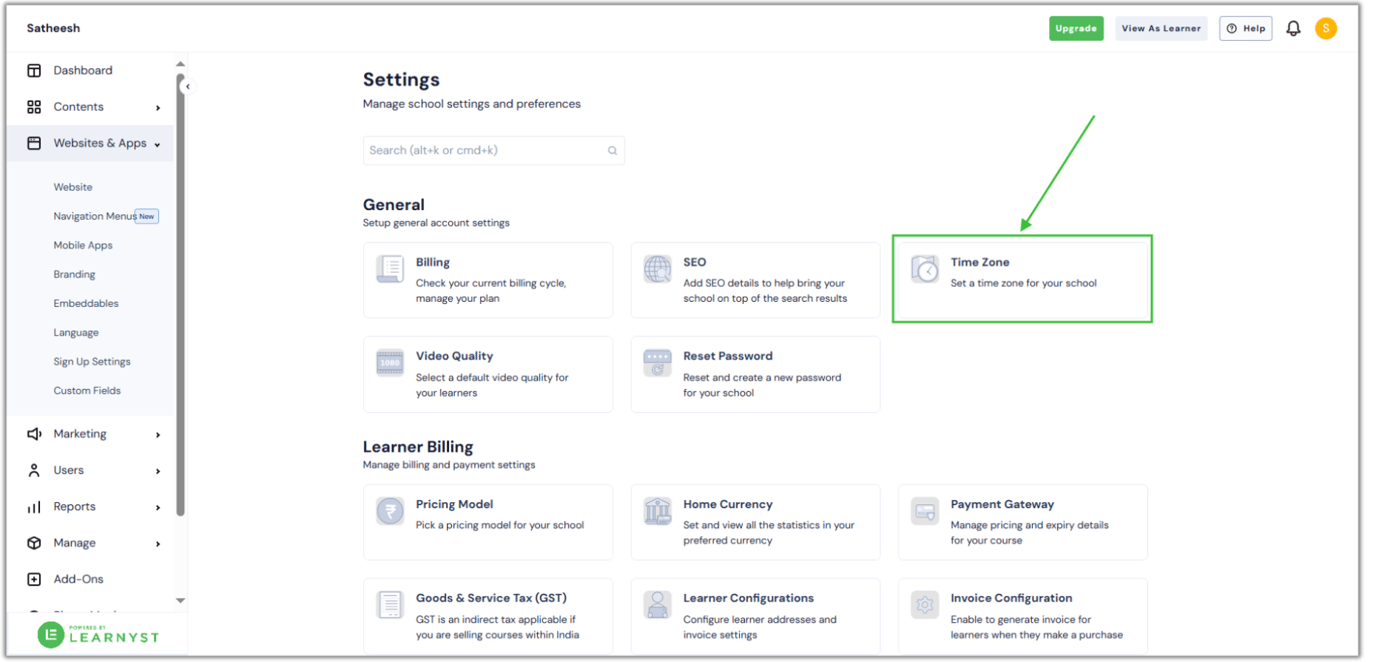Click the green Upgrade button

point(1076,29)
